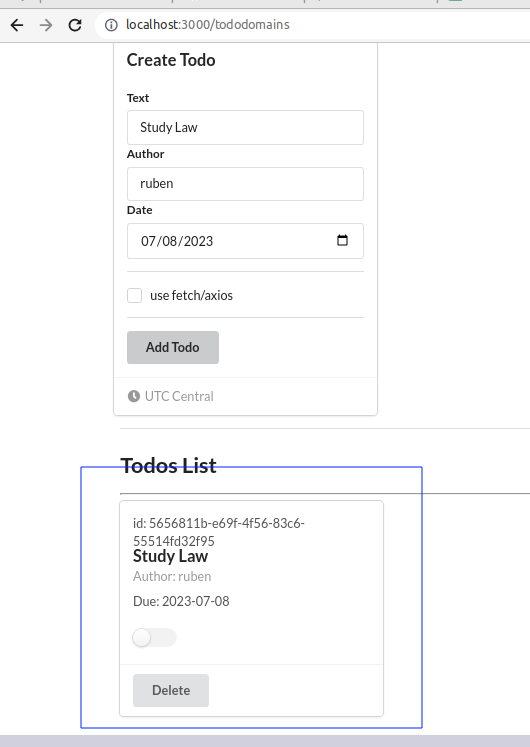Delete the Study Law todo
Image resolution: width=530 pixels, height=747 pixels.
(171, 690)
